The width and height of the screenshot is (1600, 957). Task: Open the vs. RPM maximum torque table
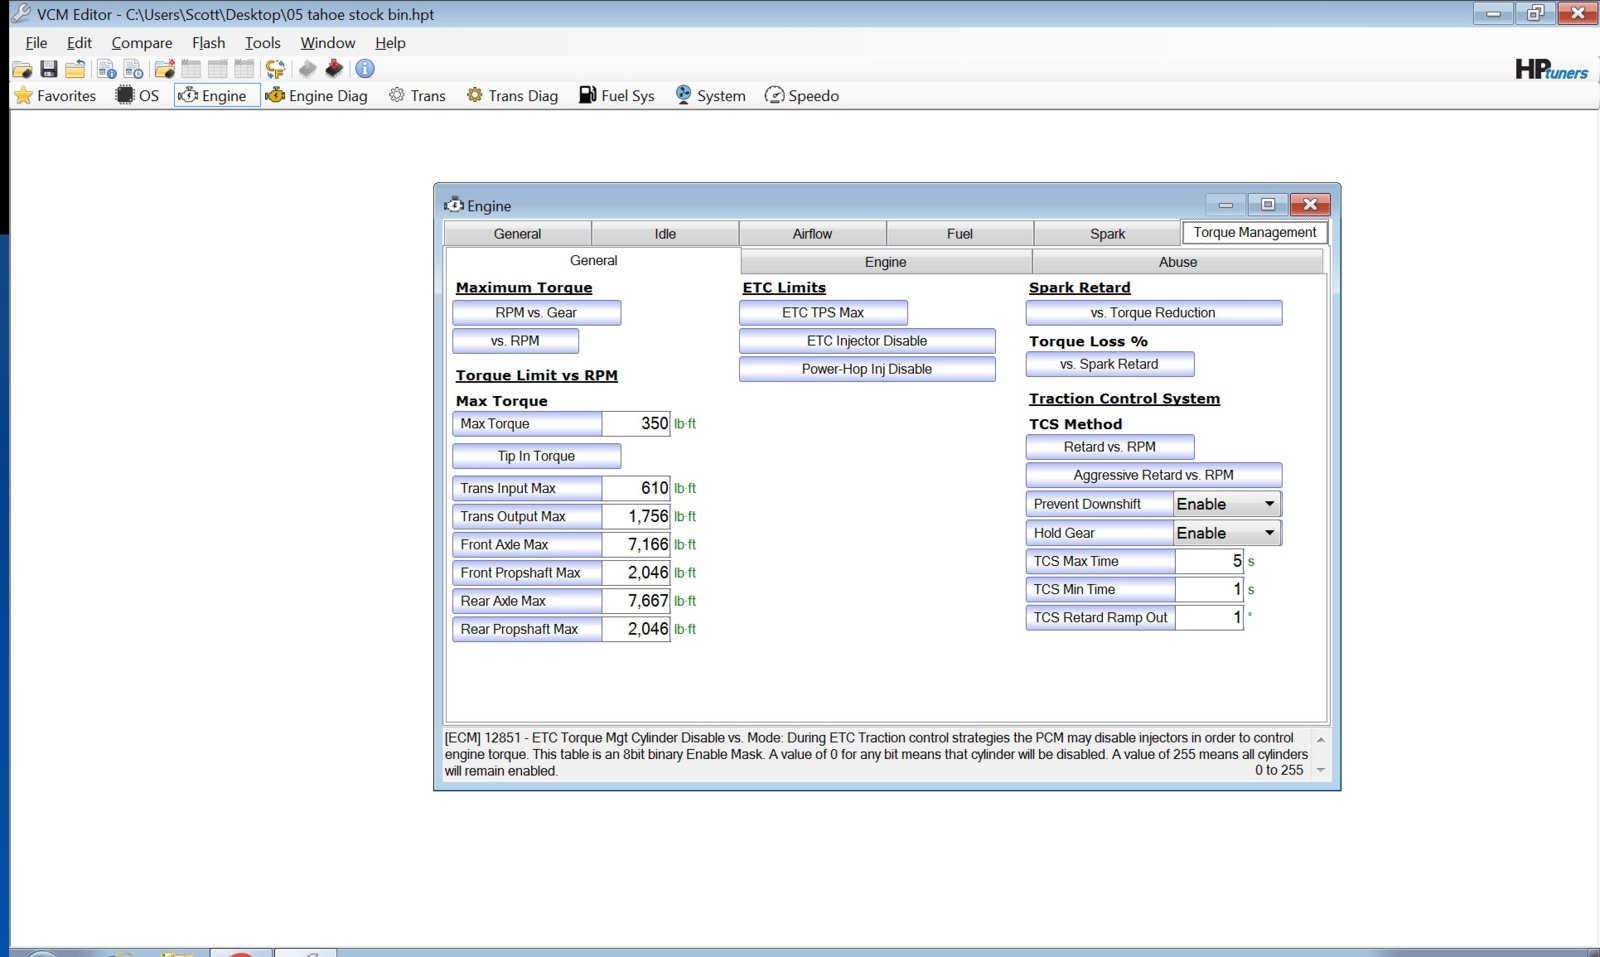tap(515, 341)
